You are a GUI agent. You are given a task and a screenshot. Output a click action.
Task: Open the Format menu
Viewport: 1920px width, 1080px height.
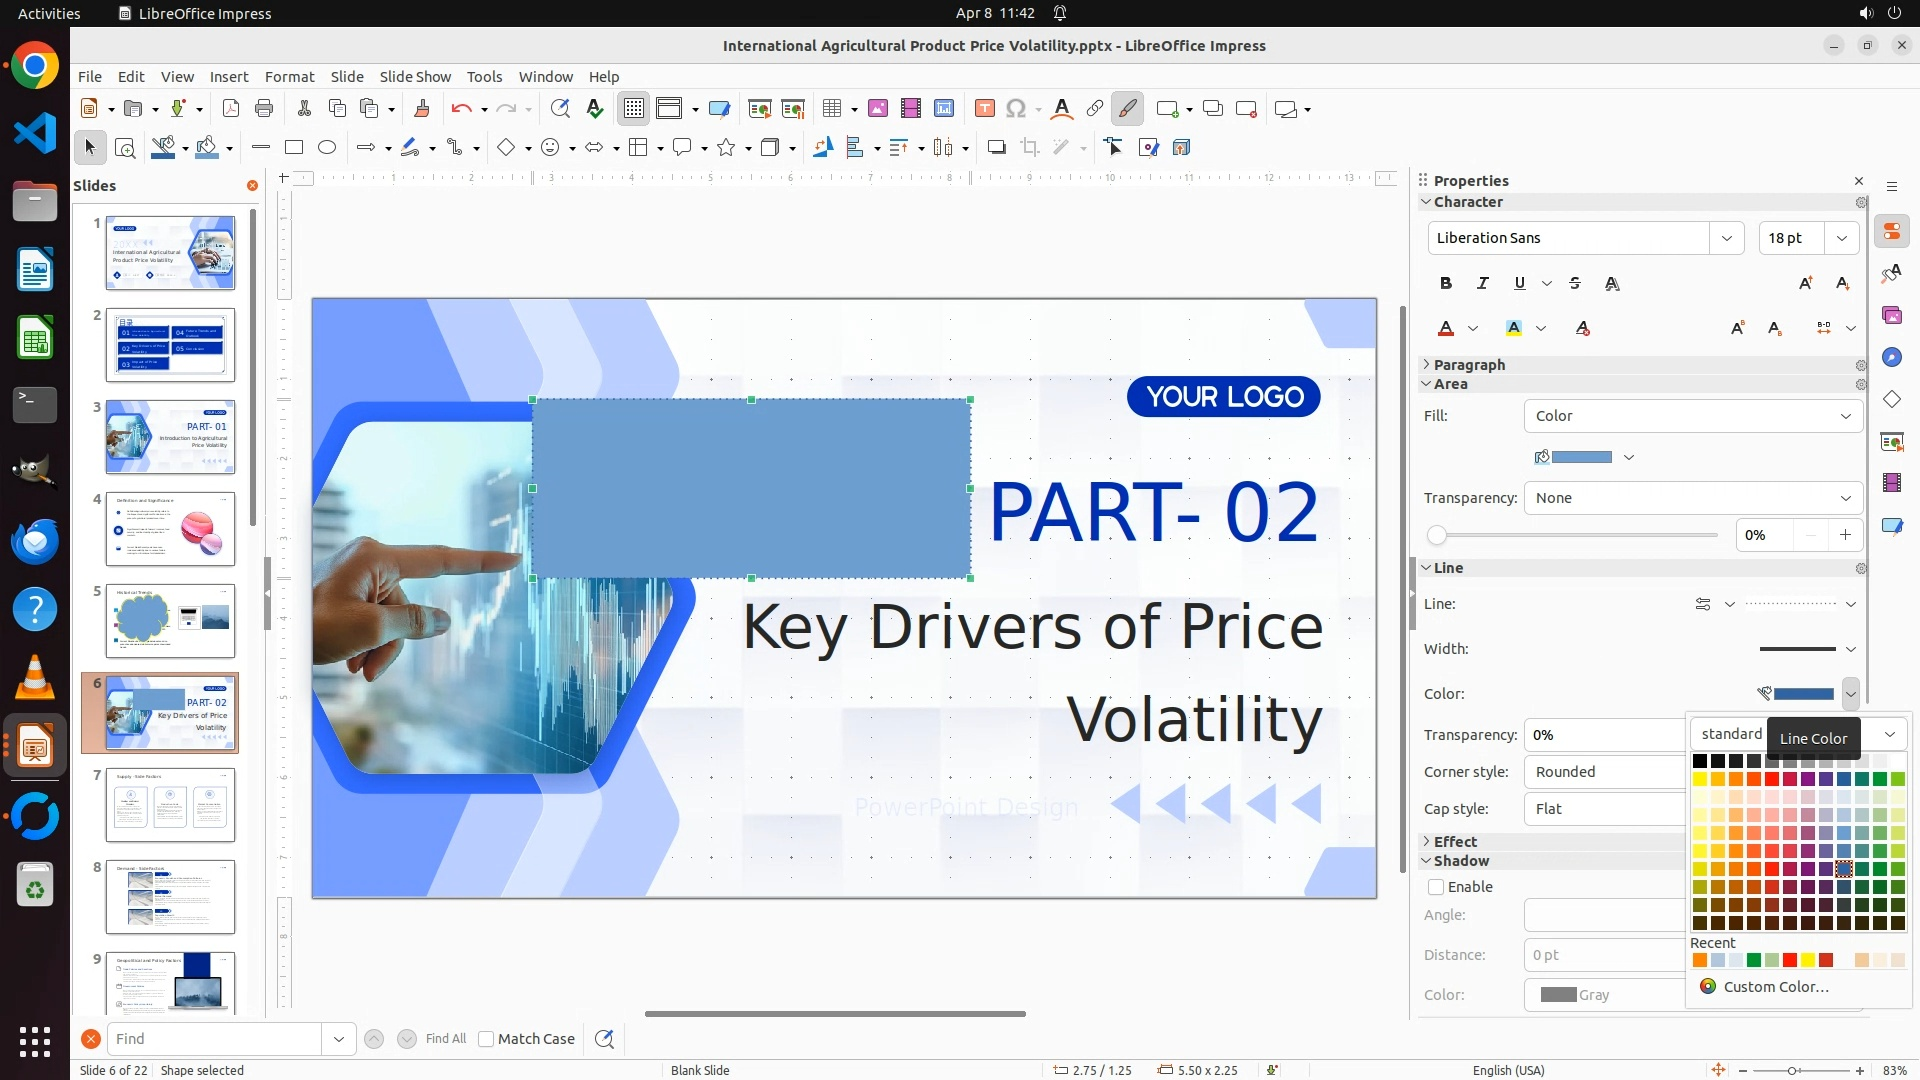(289, 77)
